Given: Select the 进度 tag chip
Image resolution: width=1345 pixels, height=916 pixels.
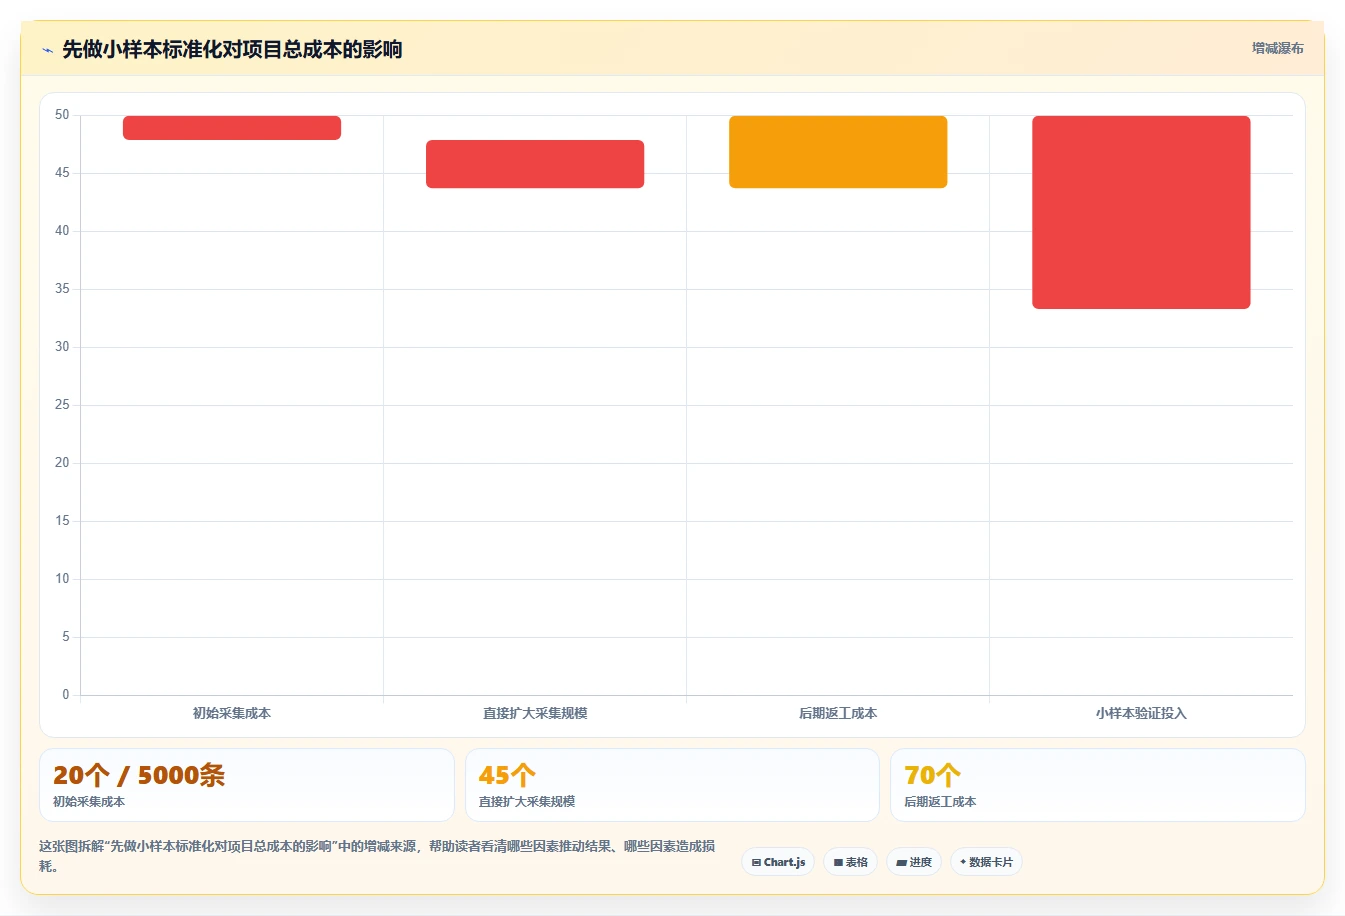Looking at the screenshot, I should tap(914, 862).
